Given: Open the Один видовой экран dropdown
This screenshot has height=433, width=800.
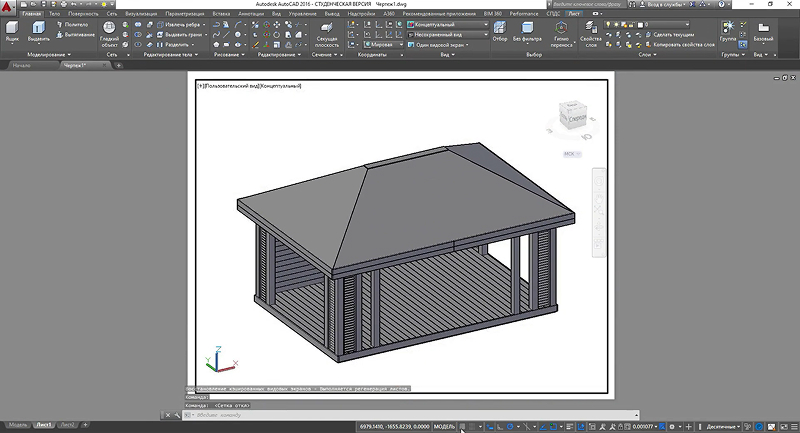Looking at the screenshot, I should click(439, 45).
